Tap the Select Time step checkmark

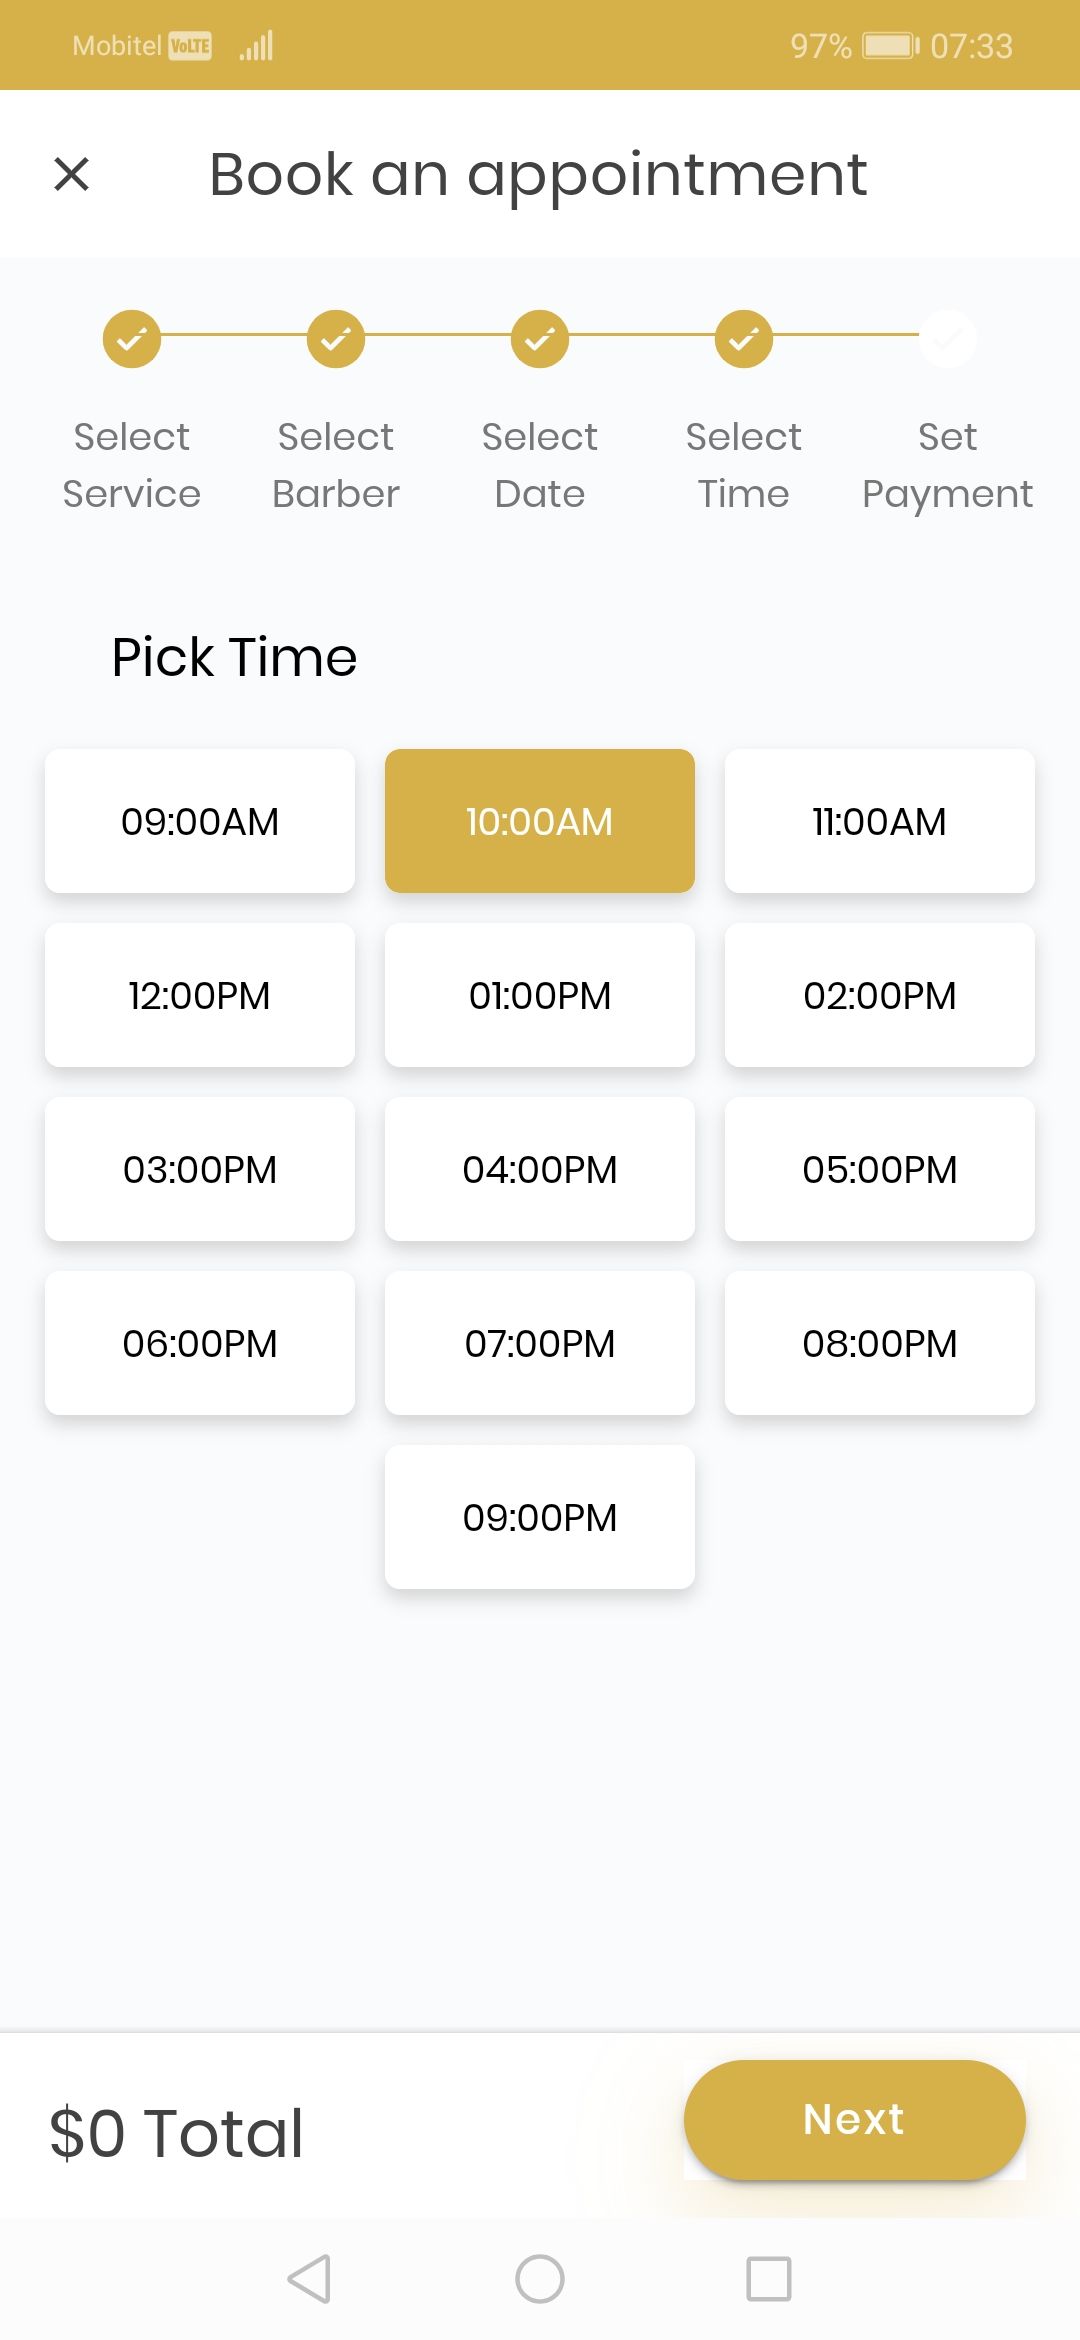click(x=744, y=339)
